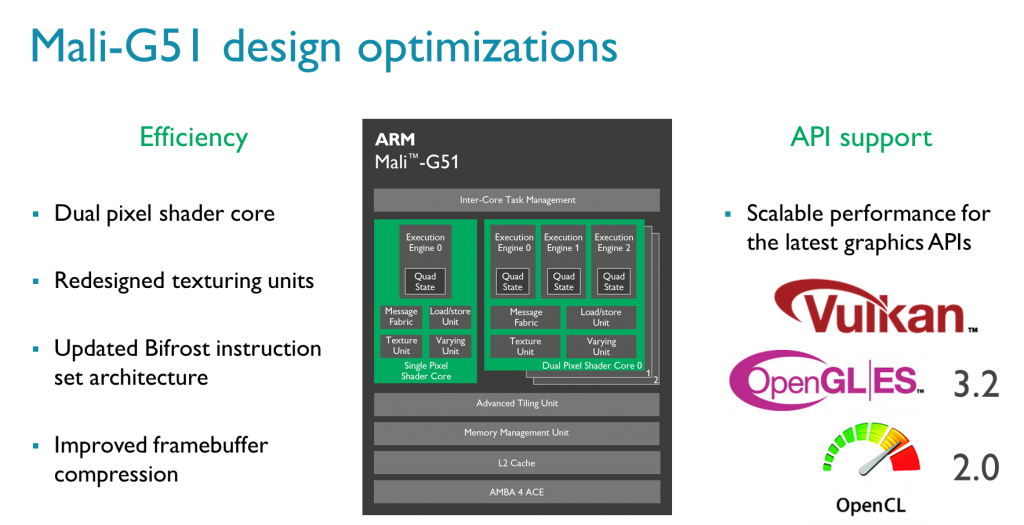
Task: Click the "Single Pixel Shader Core" label
Action: (426, 371)
